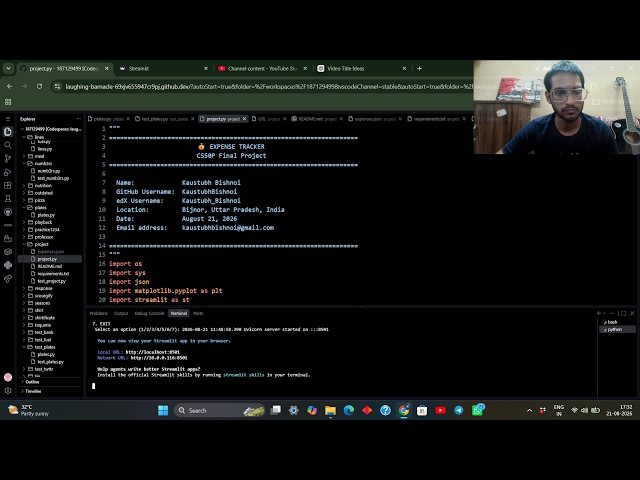Open a new browser tab
Image resolution: width=640 pixels, height=480 pixels.
coord(419,69)
